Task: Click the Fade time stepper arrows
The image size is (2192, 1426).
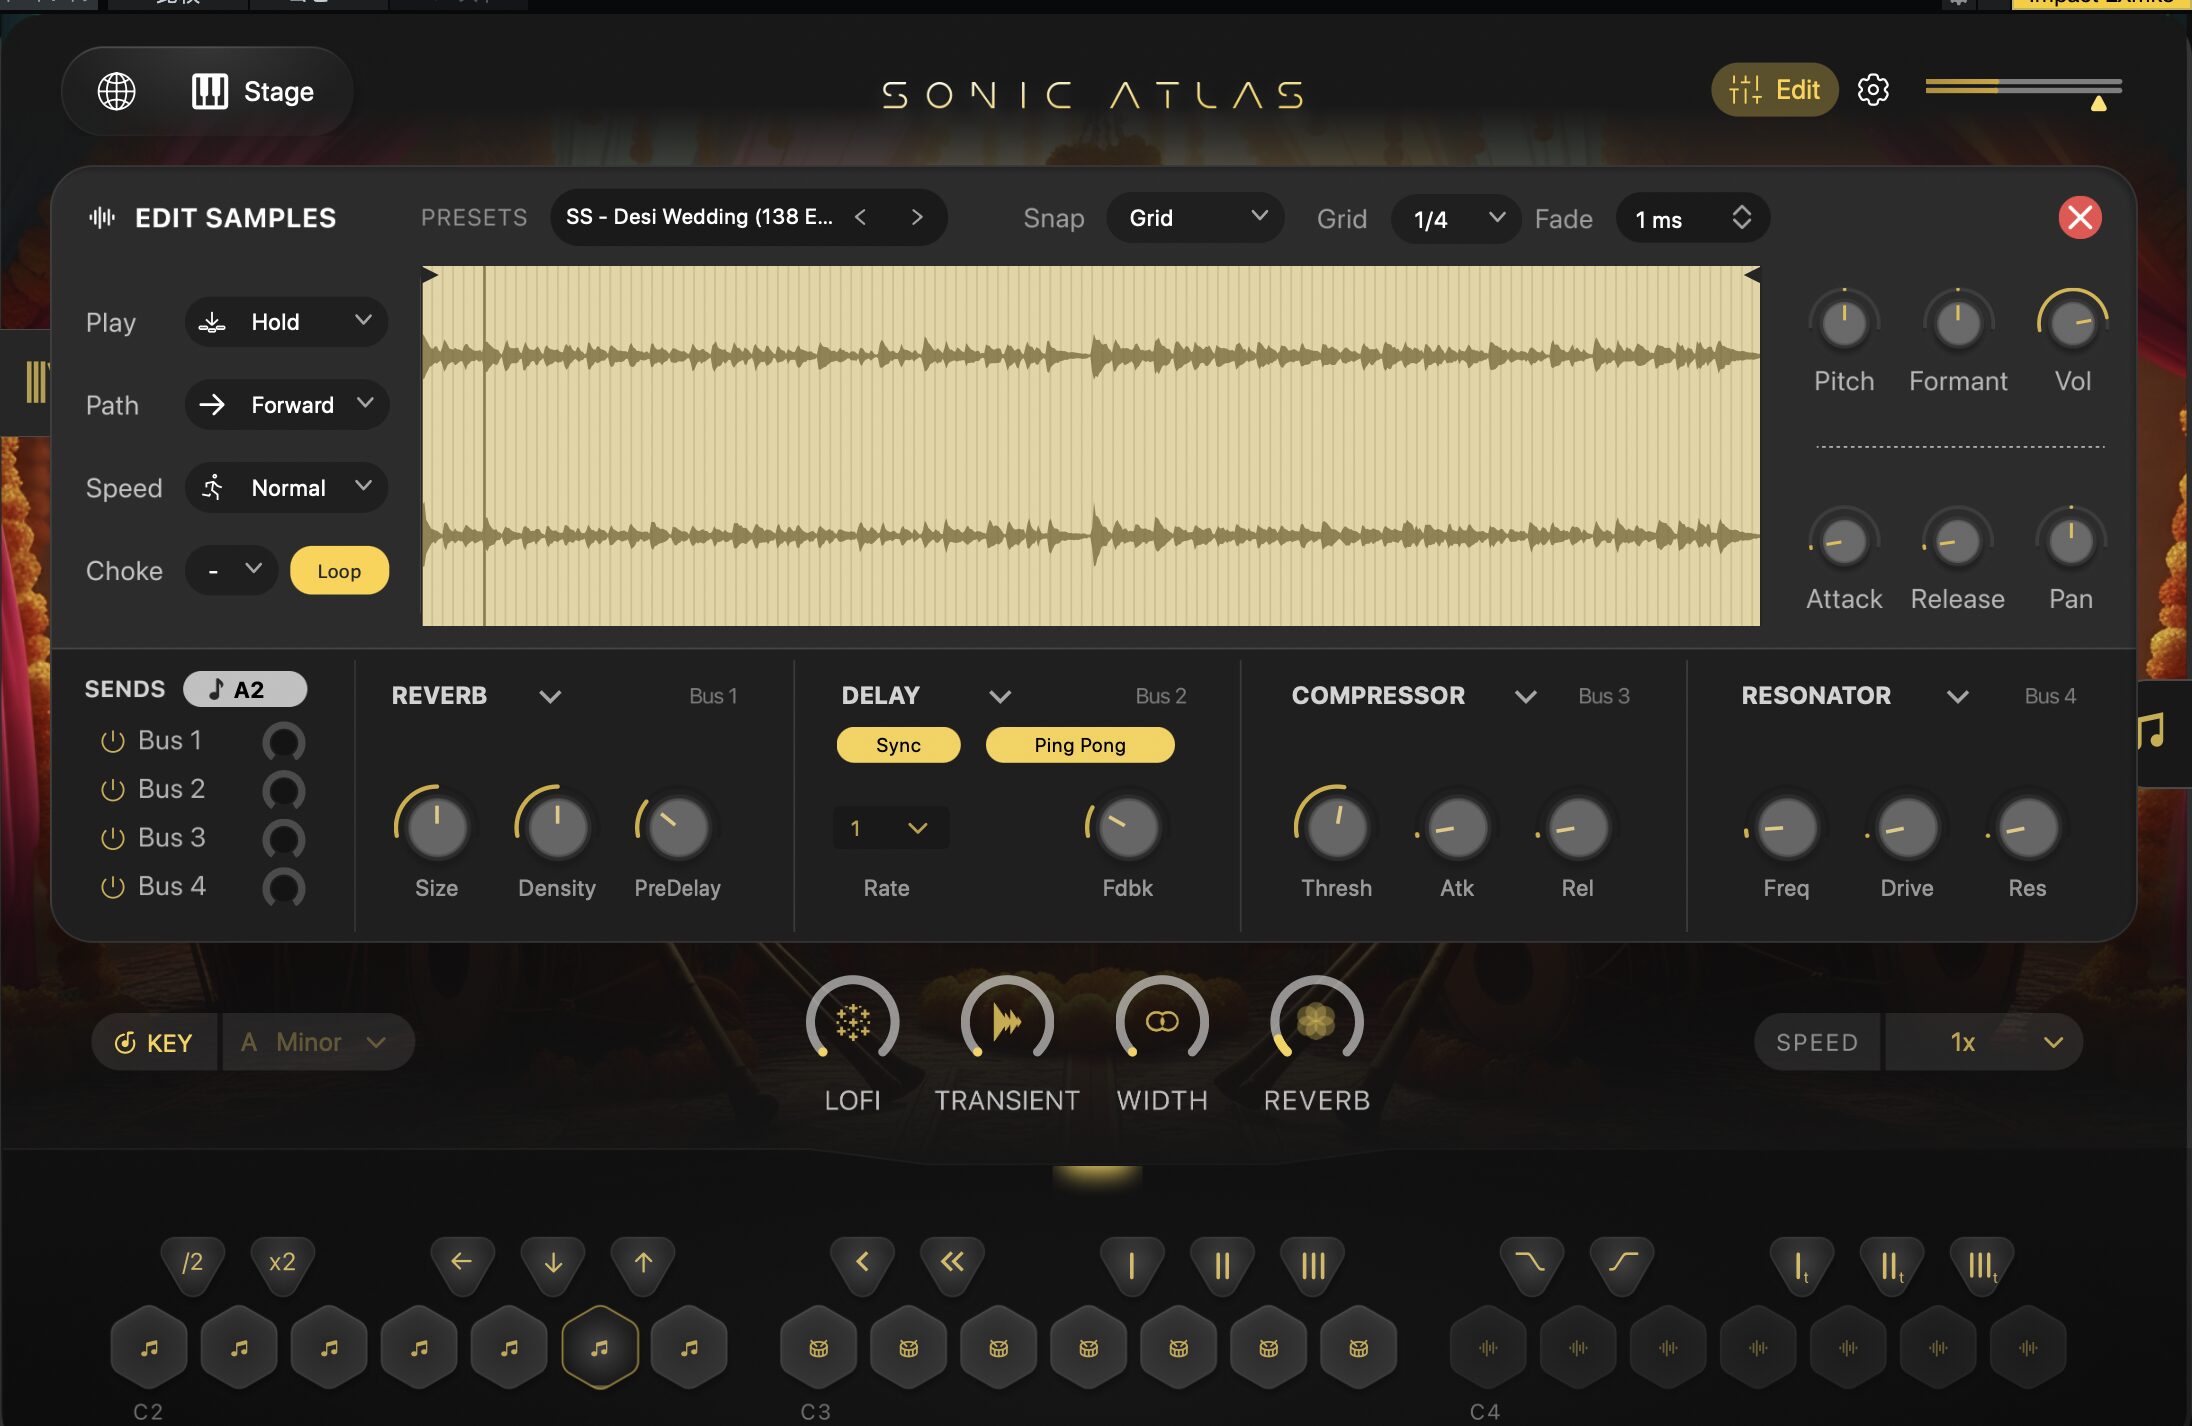Action: pyautogui.click(x=1741, y=218)
